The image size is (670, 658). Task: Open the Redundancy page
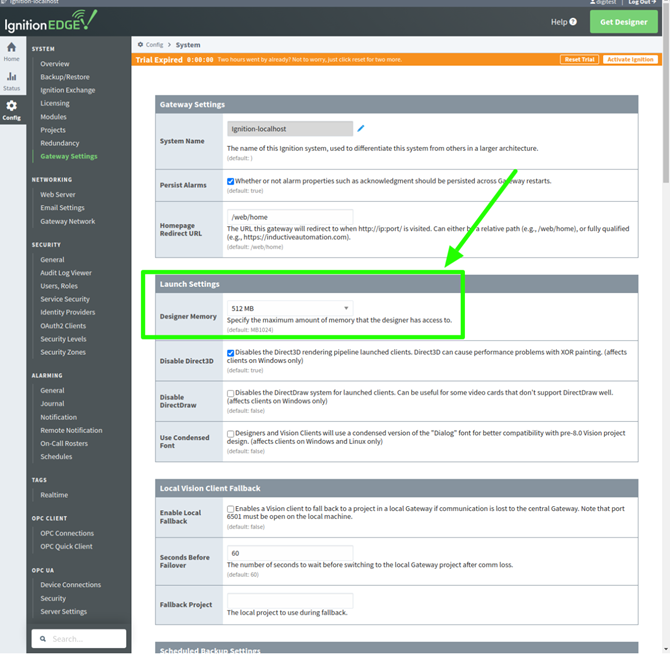click(60, 143)
